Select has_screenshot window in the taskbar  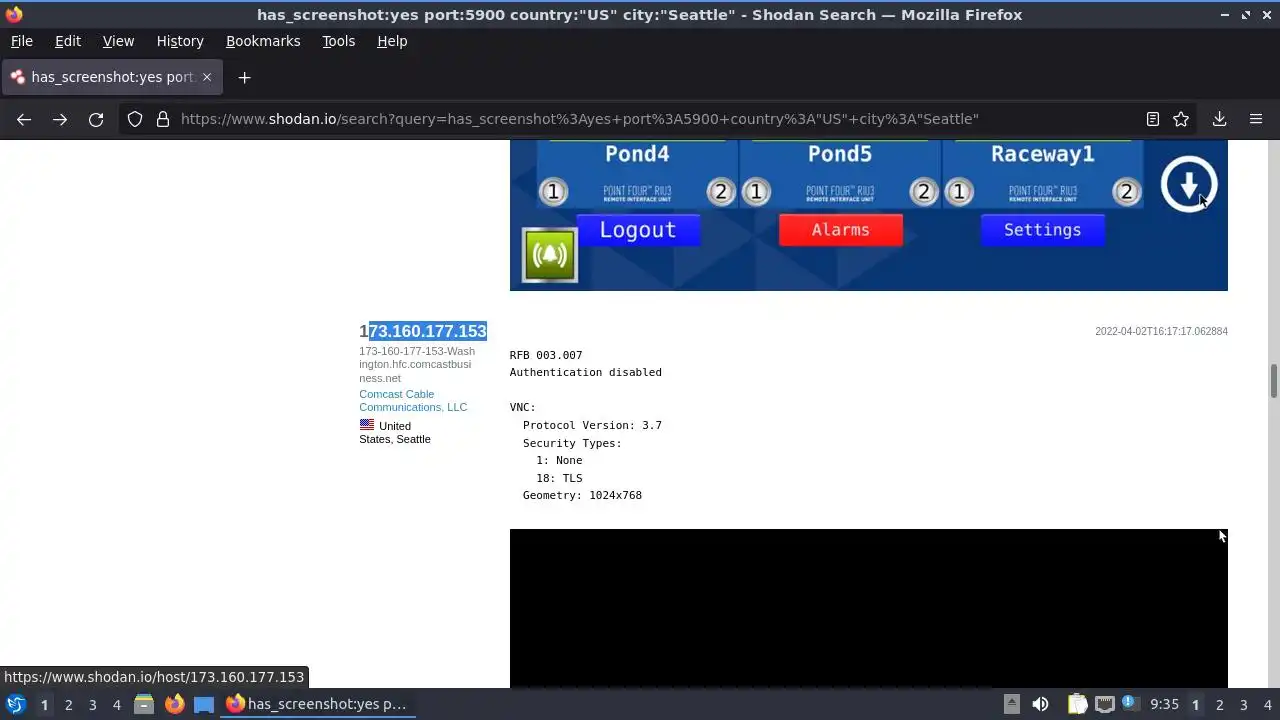point(316,705)
